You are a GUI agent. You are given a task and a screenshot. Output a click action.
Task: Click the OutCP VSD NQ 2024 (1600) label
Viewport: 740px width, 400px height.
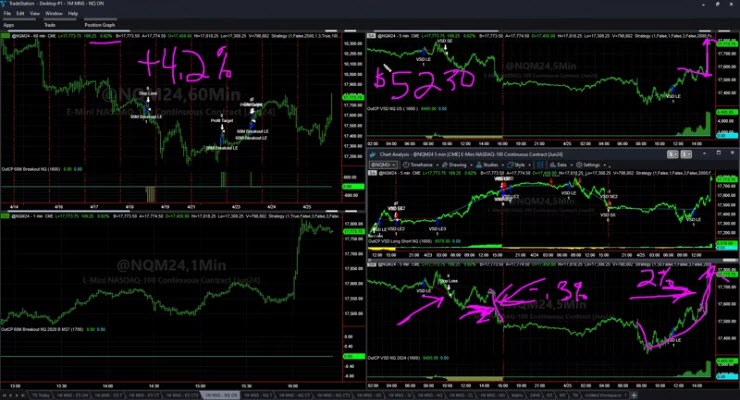(x=394, y=358)
